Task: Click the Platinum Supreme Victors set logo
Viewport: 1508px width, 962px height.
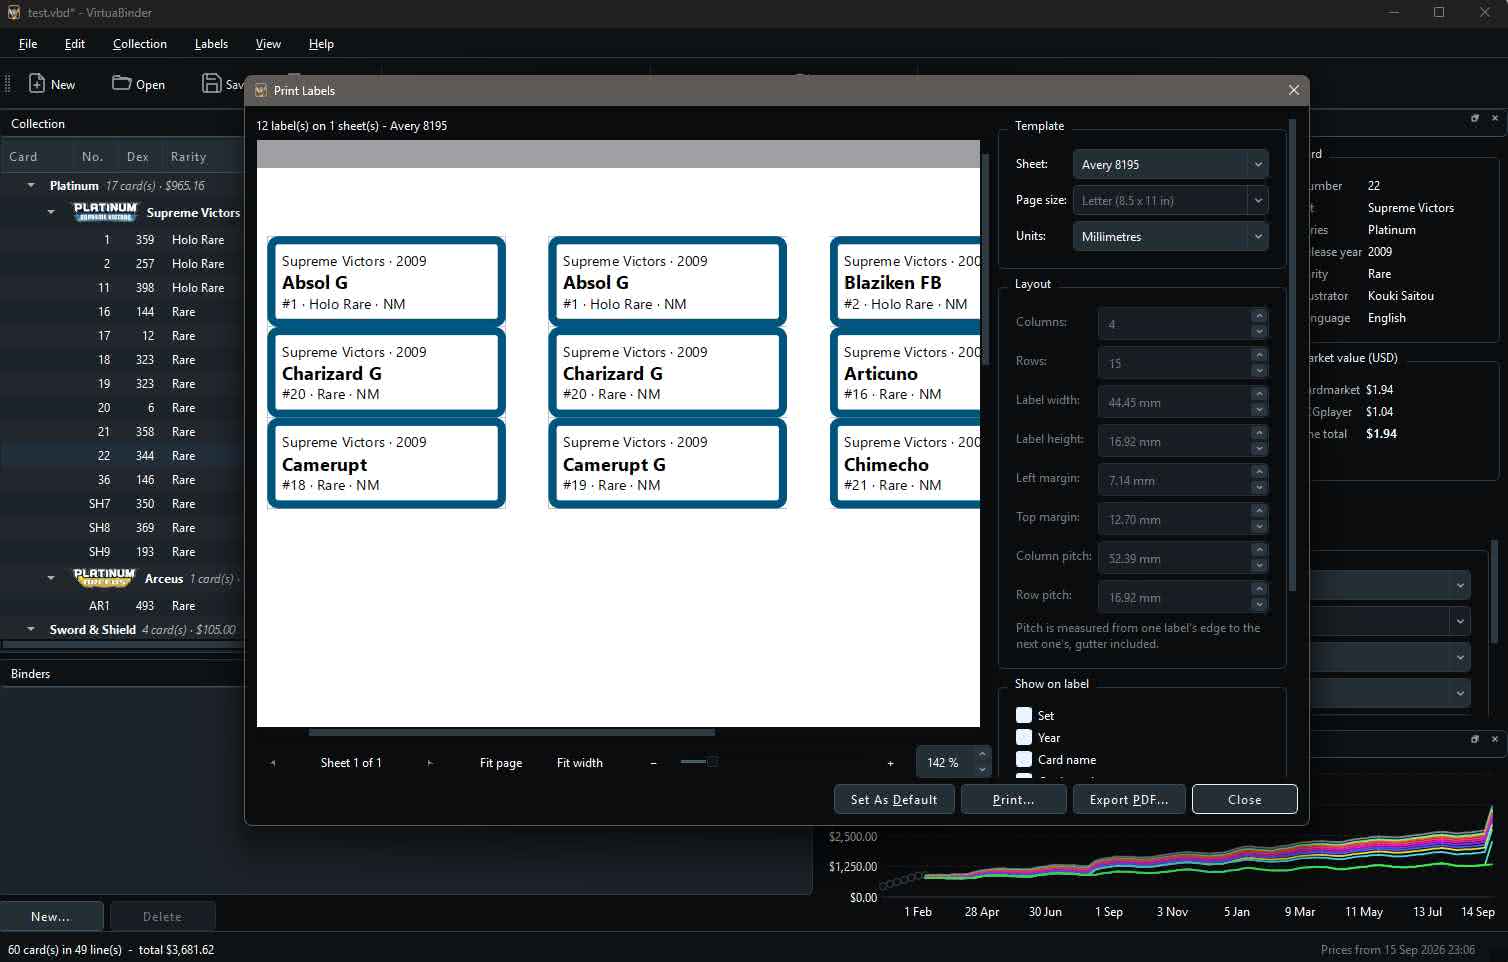Action: coord(105,212)
